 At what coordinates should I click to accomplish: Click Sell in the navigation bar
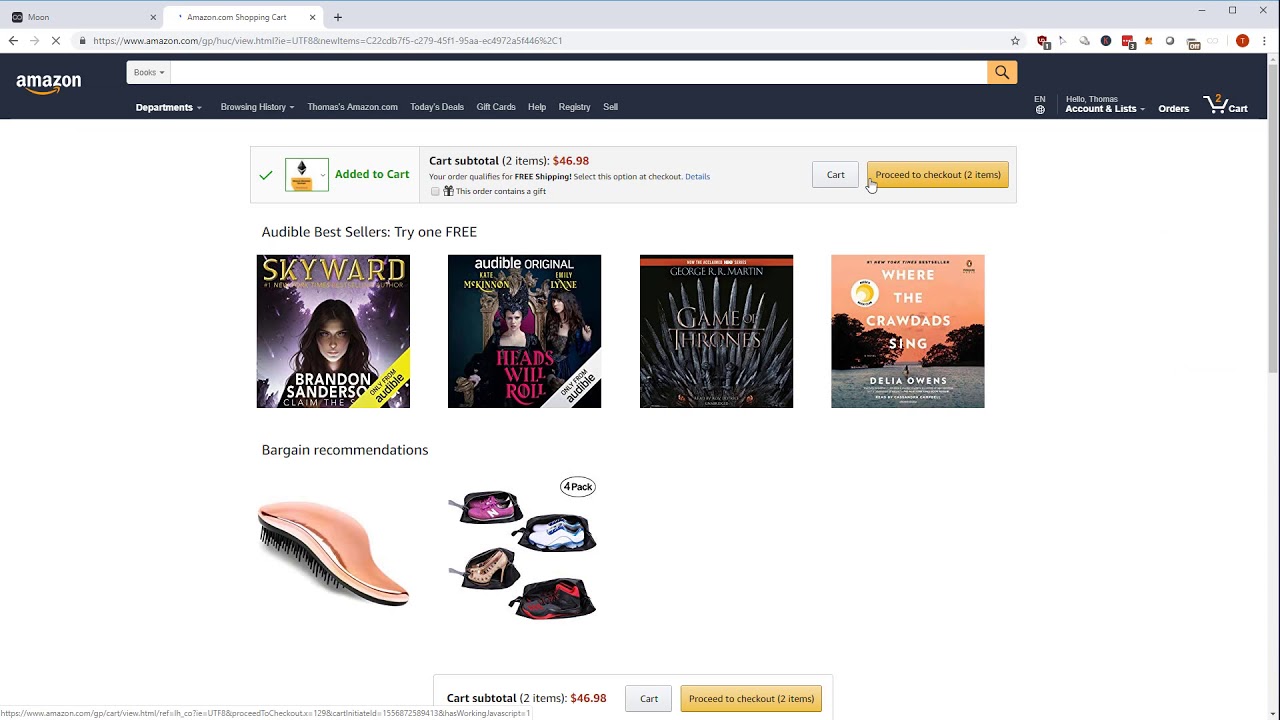point(610,107)
